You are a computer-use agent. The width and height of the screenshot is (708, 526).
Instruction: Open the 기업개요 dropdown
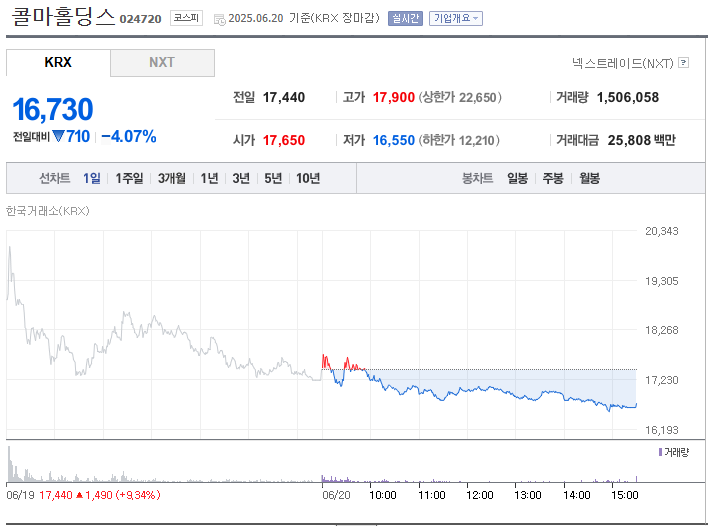[456, 18]
